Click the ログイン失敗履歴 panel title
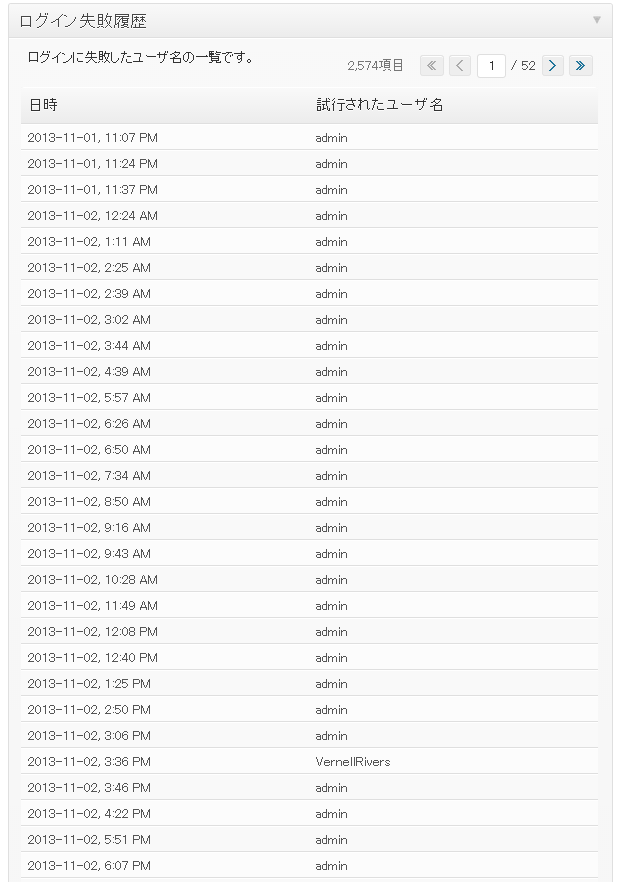 (x=83, y=21)
